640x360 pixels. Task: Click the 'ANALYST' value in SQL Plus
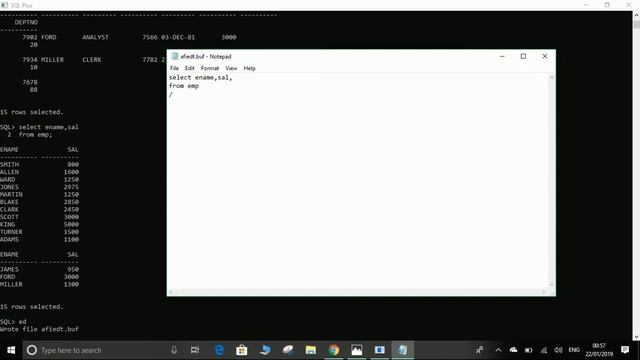coord(96,37)
